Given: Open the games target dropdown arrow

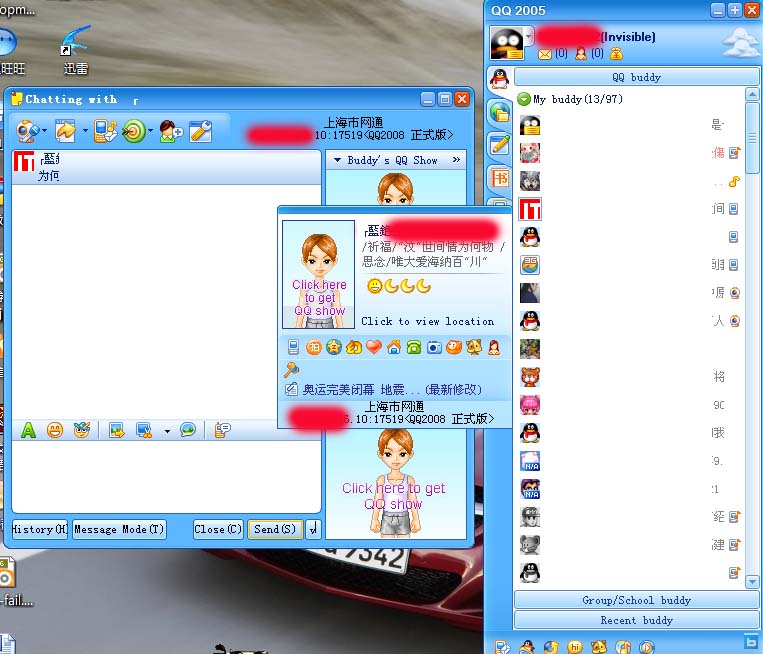Looking at the screenshot, I should tap(150, 130).
